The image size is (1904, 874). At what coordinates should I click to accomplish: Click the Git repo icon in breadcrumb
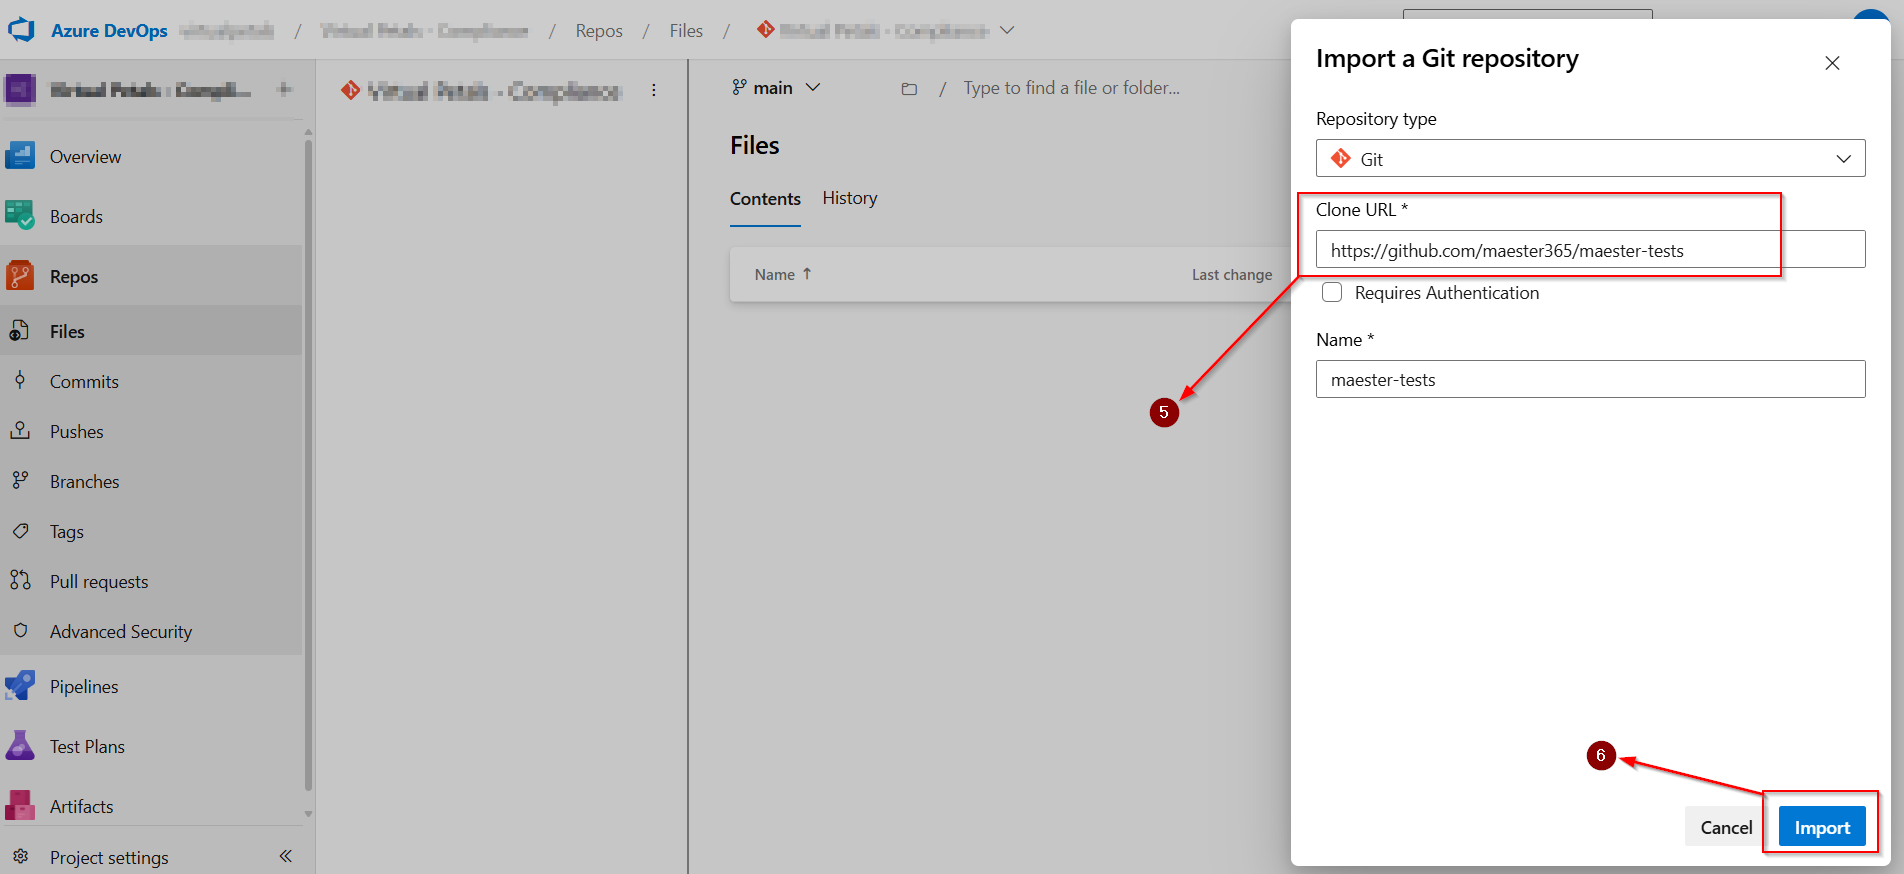click(765, 30)
